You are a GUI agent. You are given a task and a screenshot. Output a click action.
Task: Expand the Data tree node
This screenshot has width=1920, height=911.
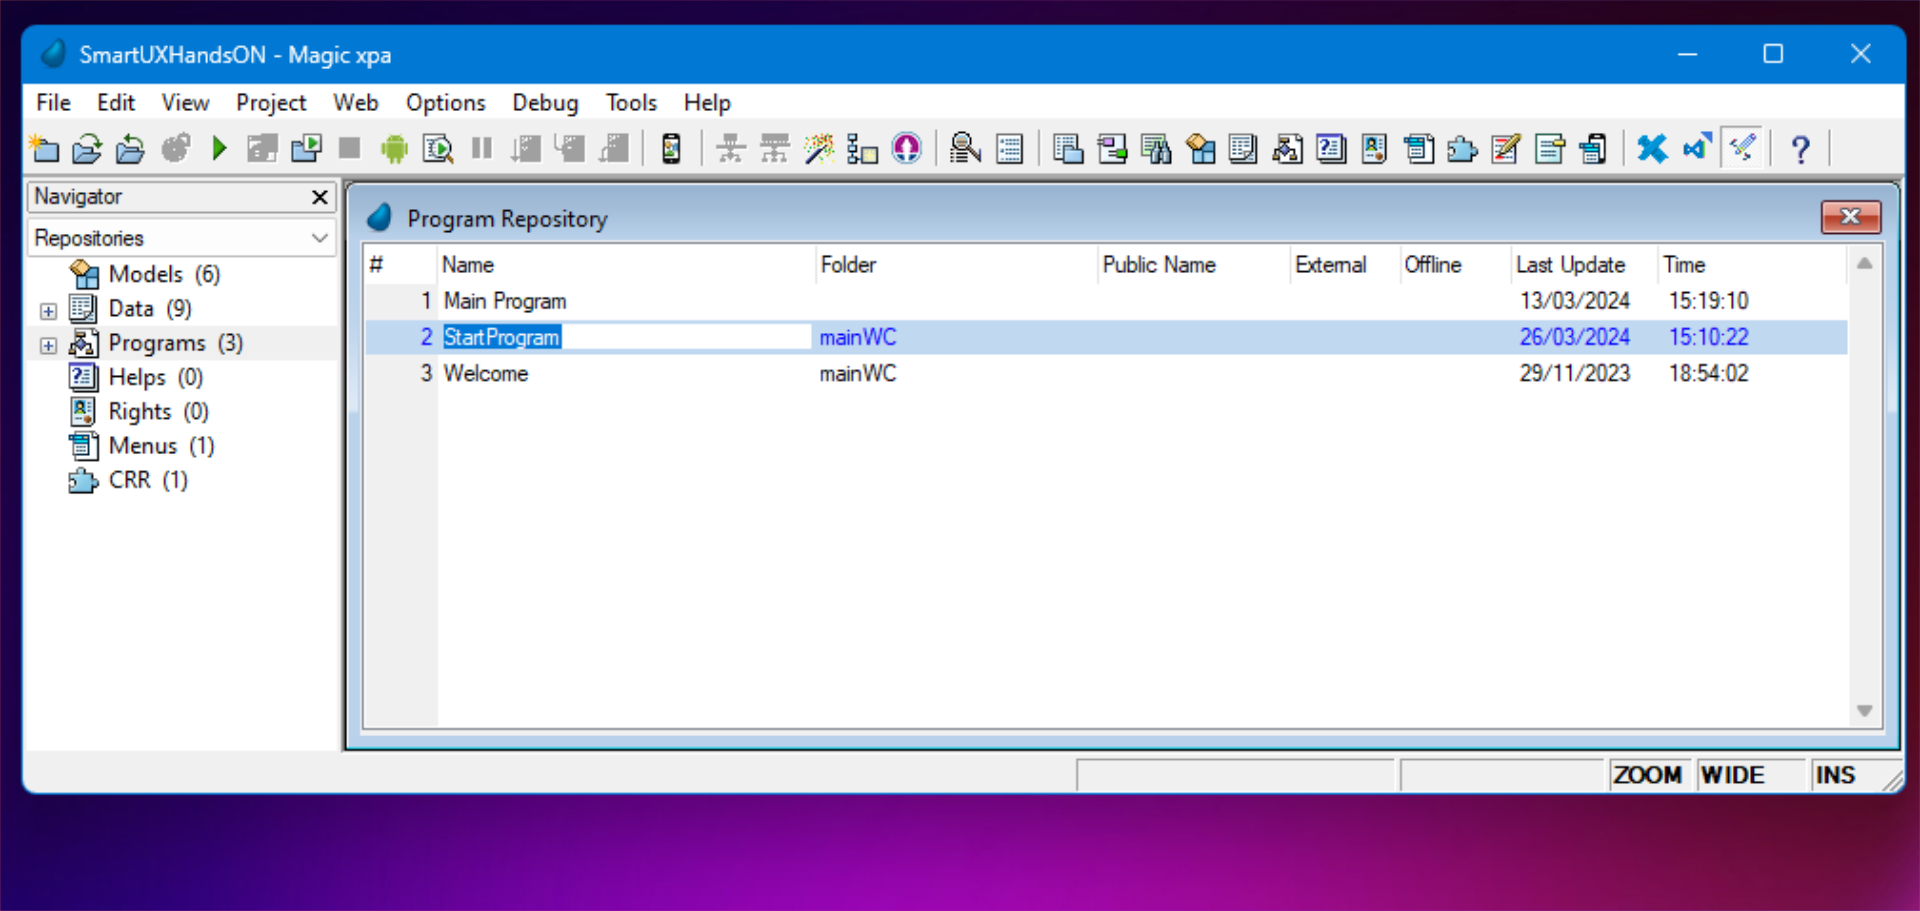[48, 311]
